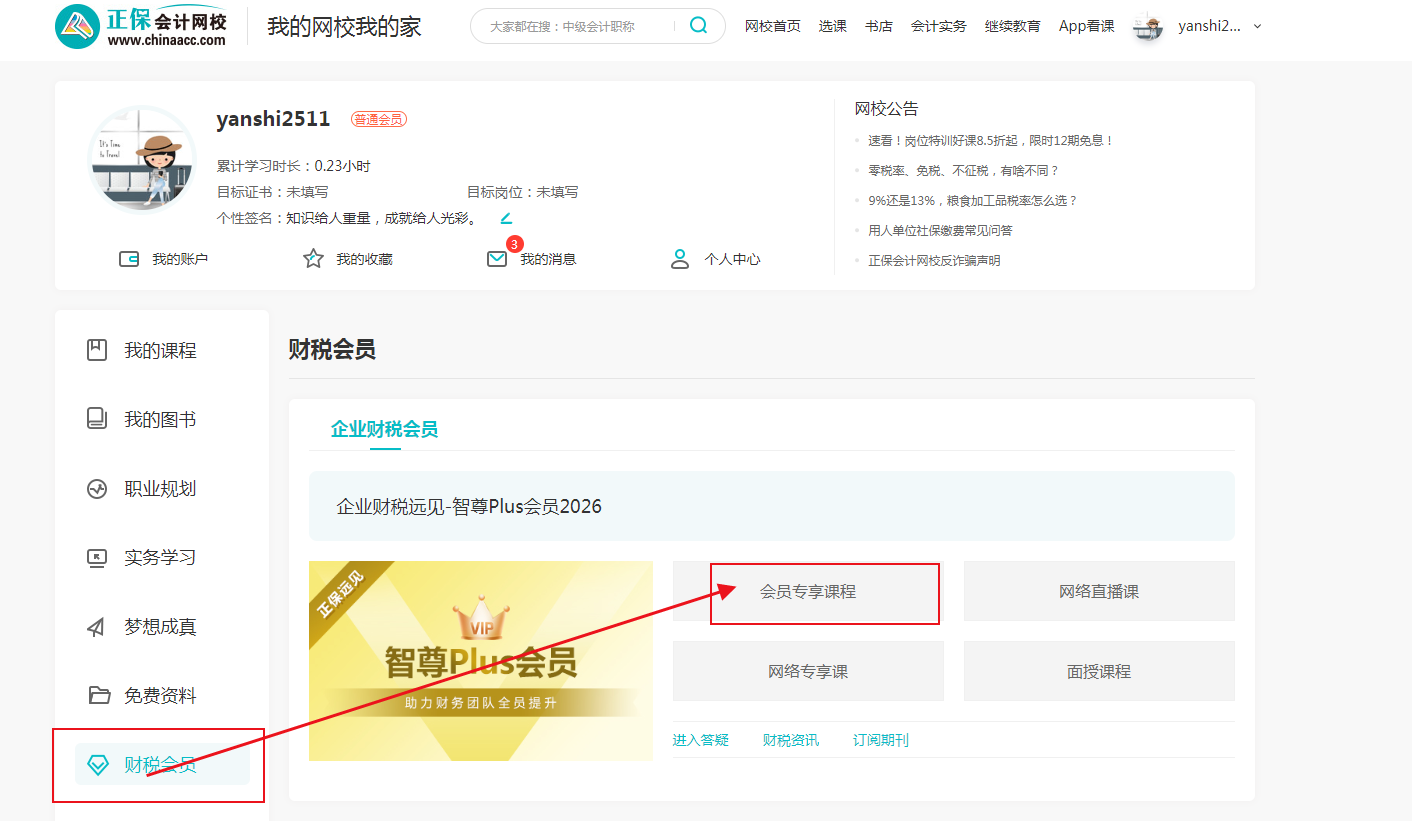Select the 企业财税会员 tab
The image size is (1412, 821).
[x=384, y=430]
